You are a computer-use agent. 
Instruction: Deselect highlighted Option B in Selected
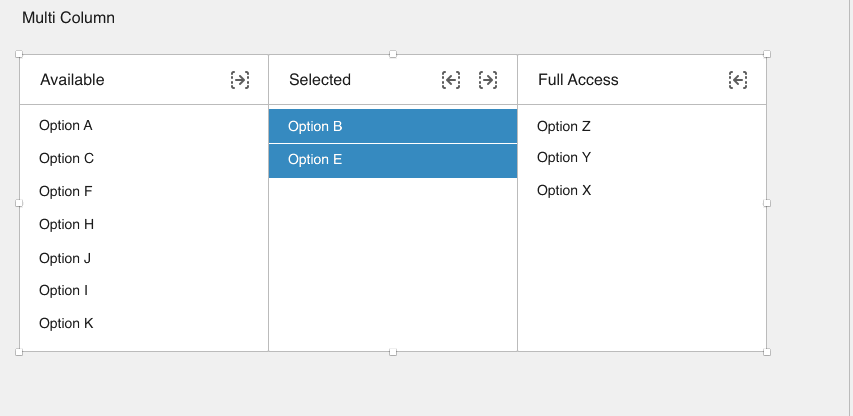pos(393,126)
